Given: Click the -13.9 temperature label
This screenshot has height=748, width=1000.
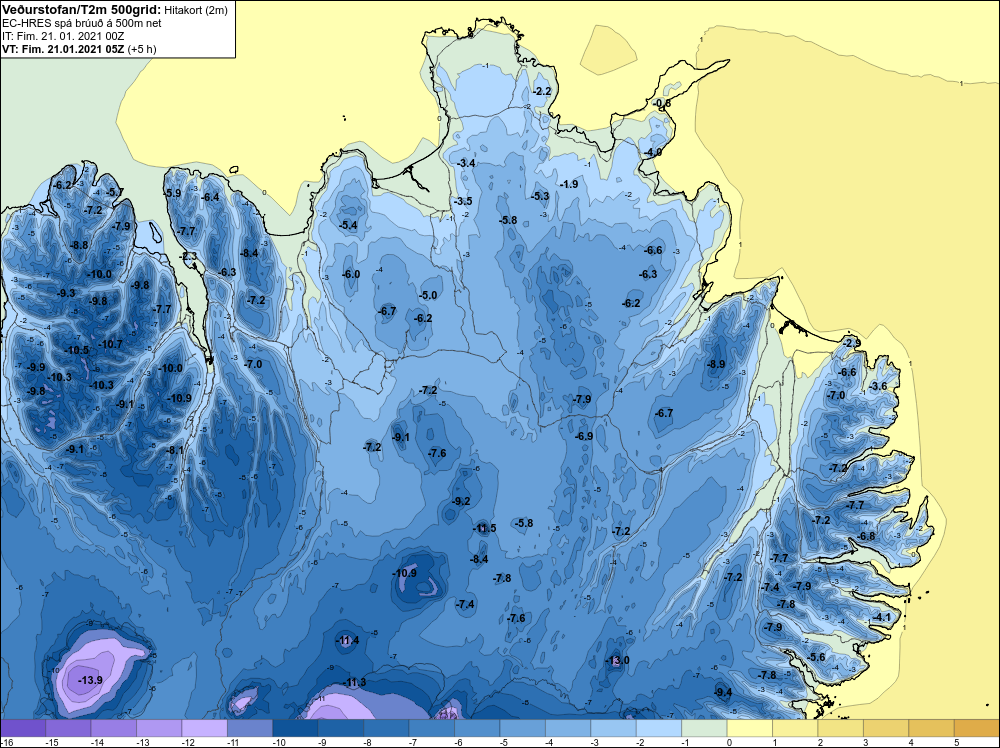Looking at the screenshot, I should coord(90,680).
